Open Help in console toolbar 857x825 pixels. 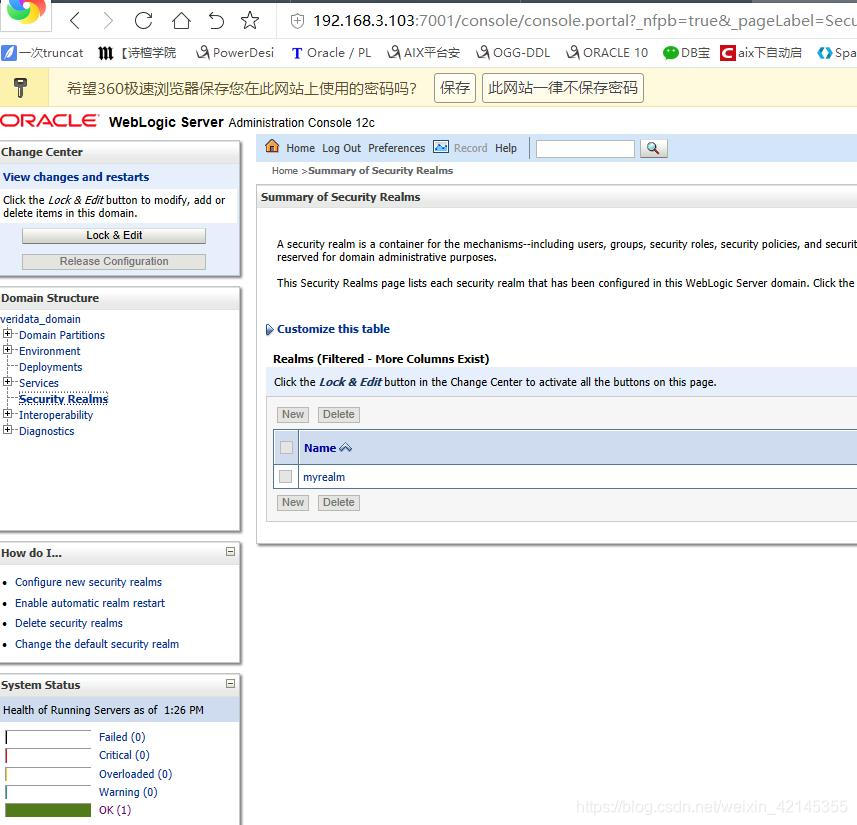point(506,148)
